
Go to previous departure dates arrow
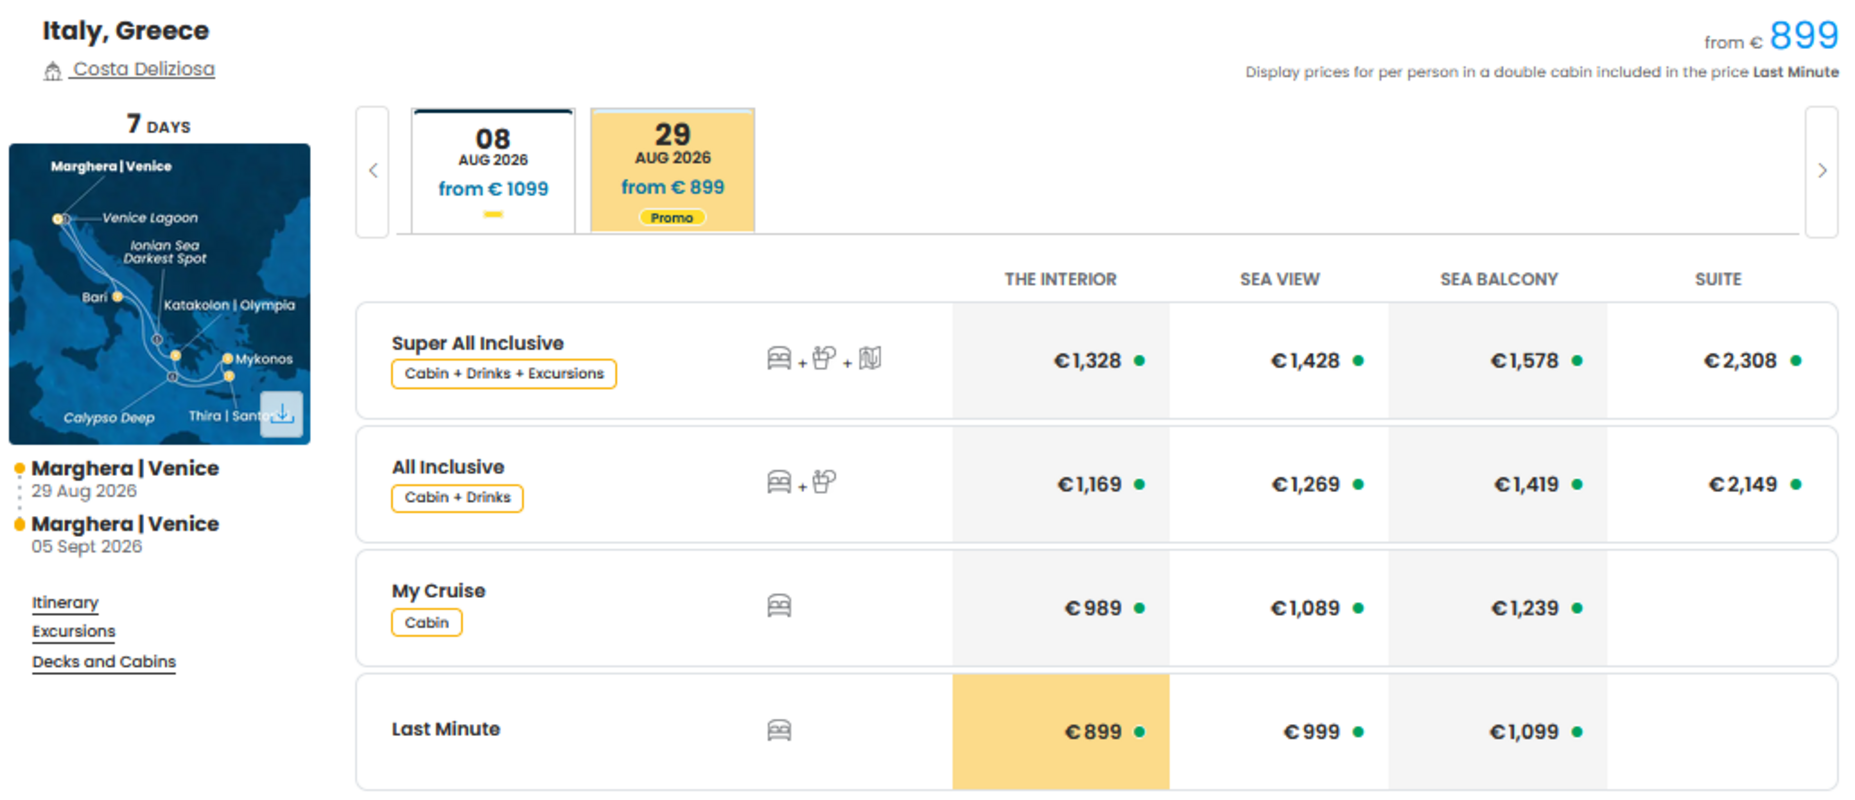373,171
